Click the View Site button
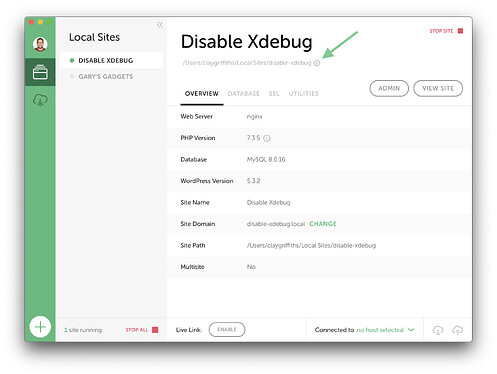 [x=438, y=88]
